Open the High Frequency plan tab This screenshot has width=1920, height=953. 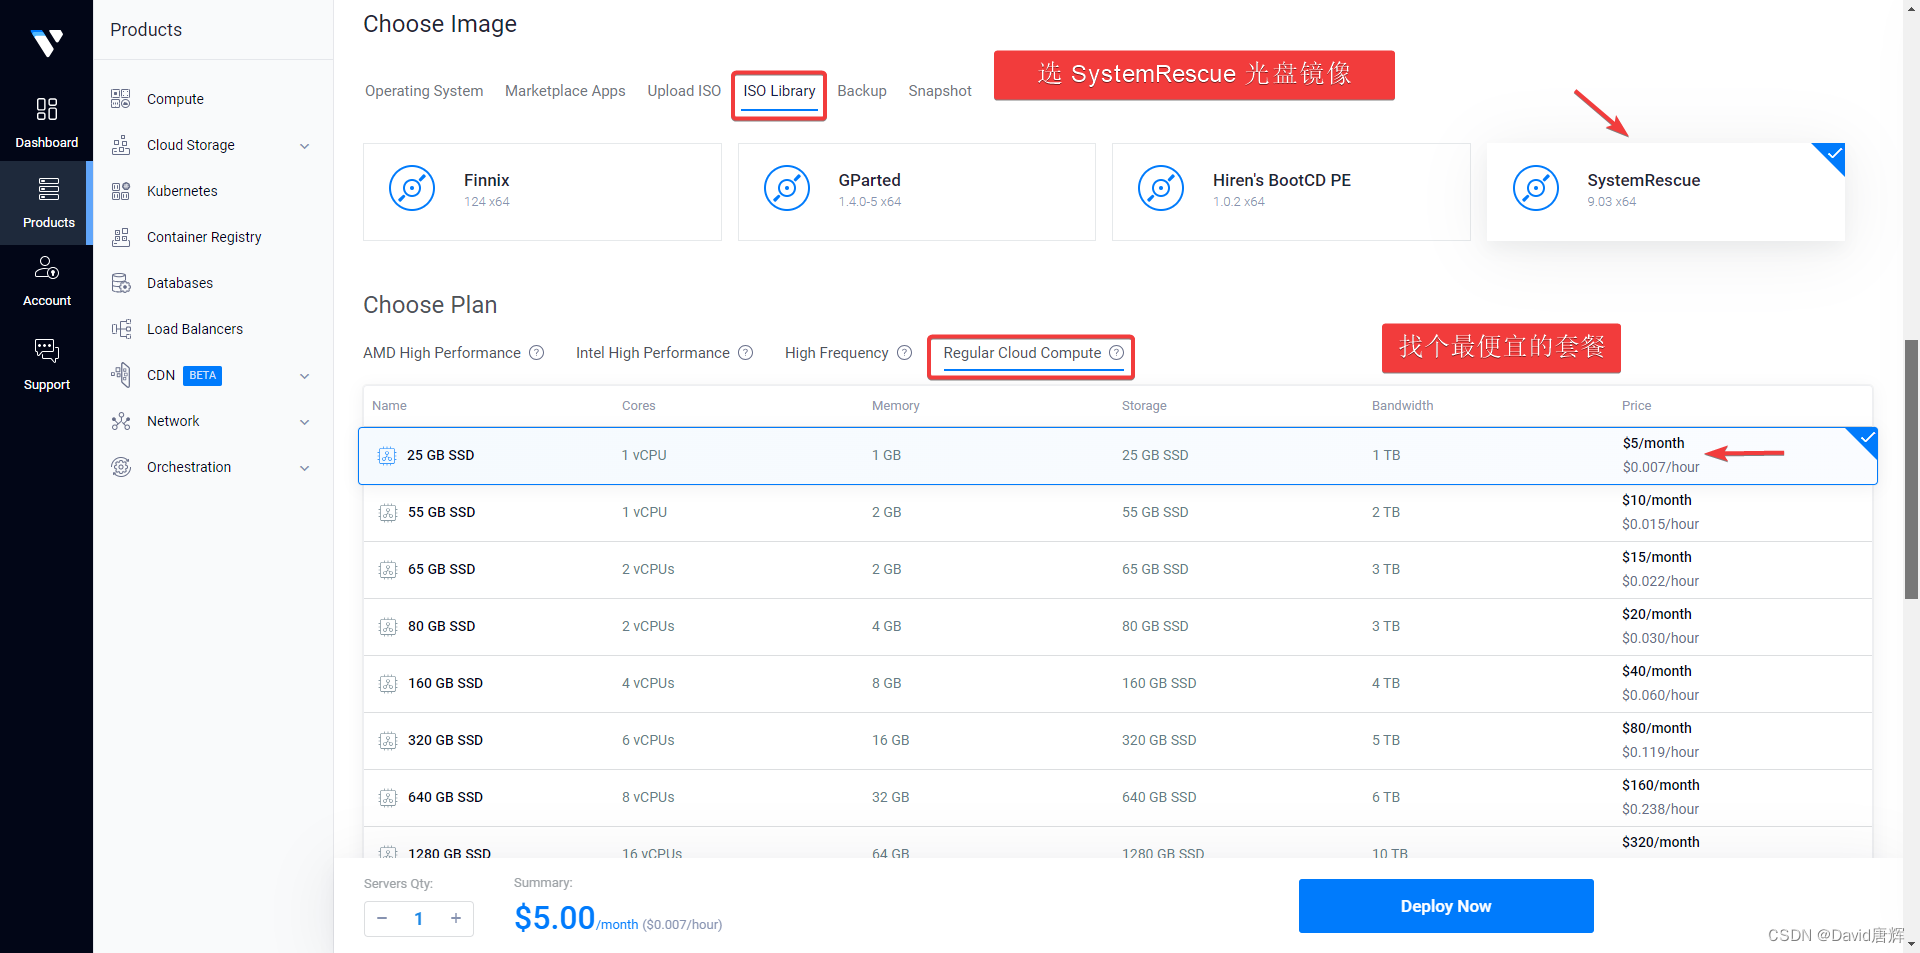click(837, 353)
